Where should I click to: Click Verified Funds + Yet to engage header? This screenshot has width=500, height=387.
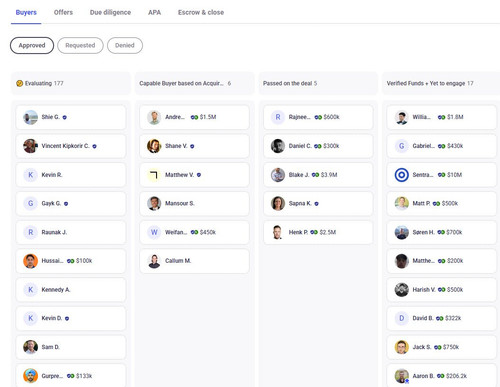click(x=441, y=83)
